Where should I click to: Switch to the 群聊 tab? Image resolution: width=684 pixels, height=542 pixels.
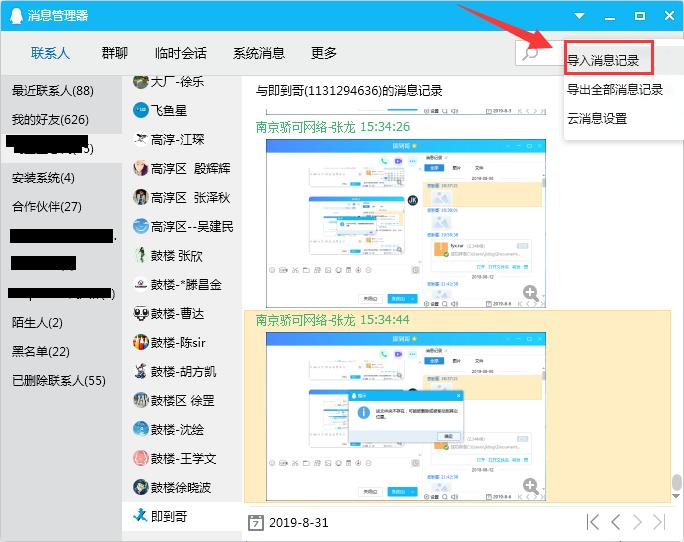tap(114, 53)
